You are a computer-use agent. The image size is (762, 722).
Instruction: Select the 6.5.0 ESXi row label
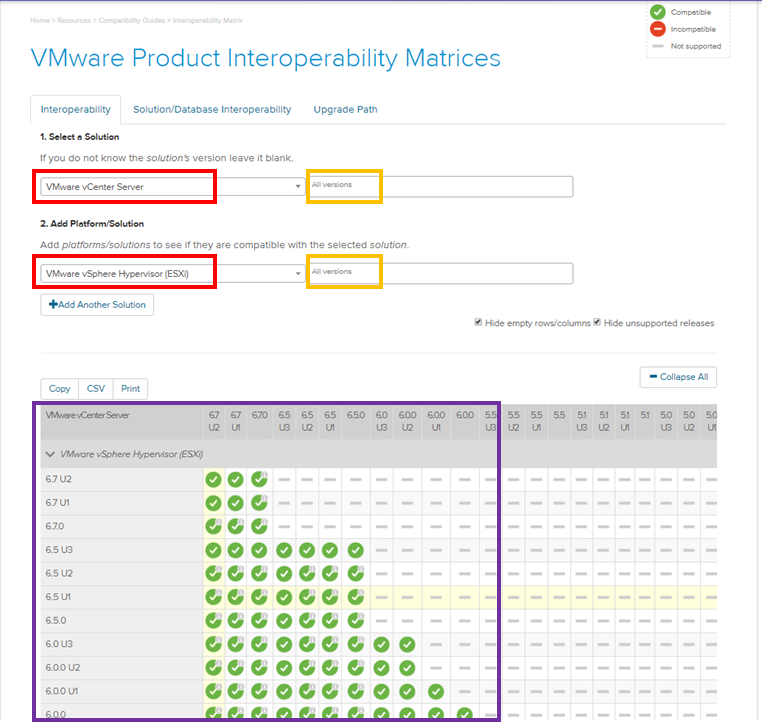point(56,620)
